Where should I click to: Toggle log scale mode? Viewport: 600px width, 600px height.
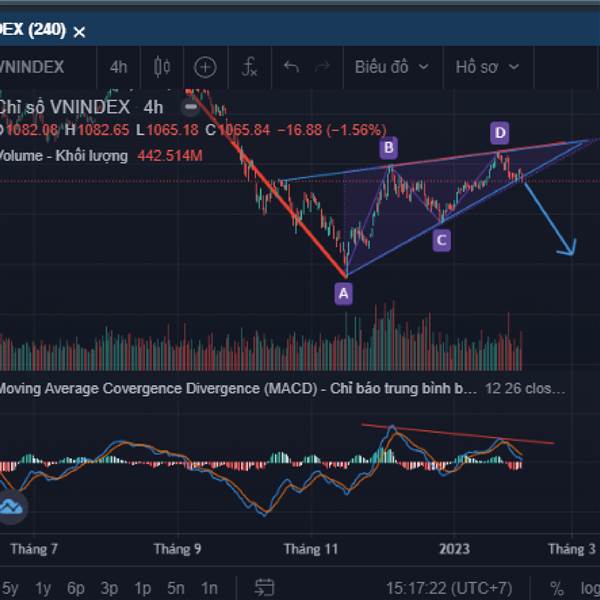[x=590, y=588]
